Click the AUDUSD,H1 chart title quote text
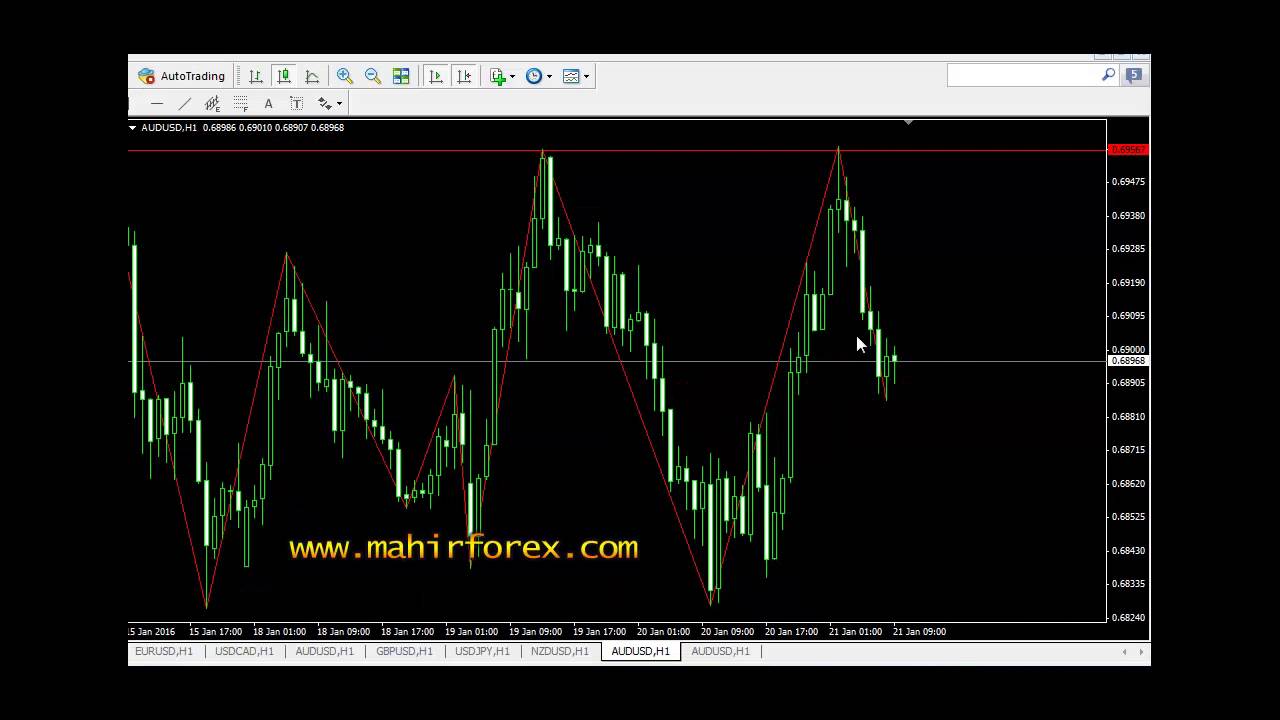1280x720 pixels. pos(243,128)
